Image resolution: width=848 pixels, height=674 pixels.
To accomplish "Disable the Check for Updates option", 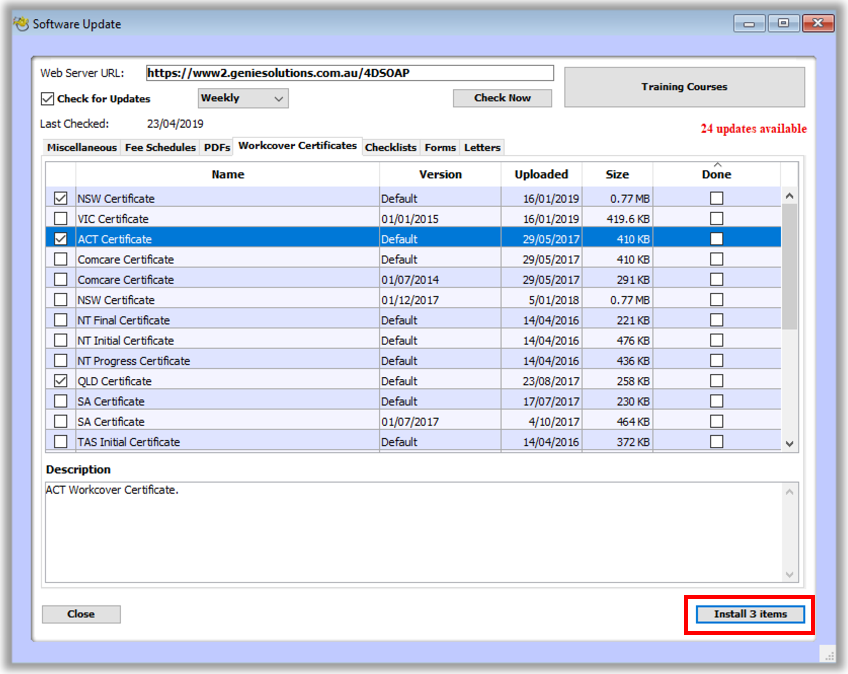I will (46, 99).
